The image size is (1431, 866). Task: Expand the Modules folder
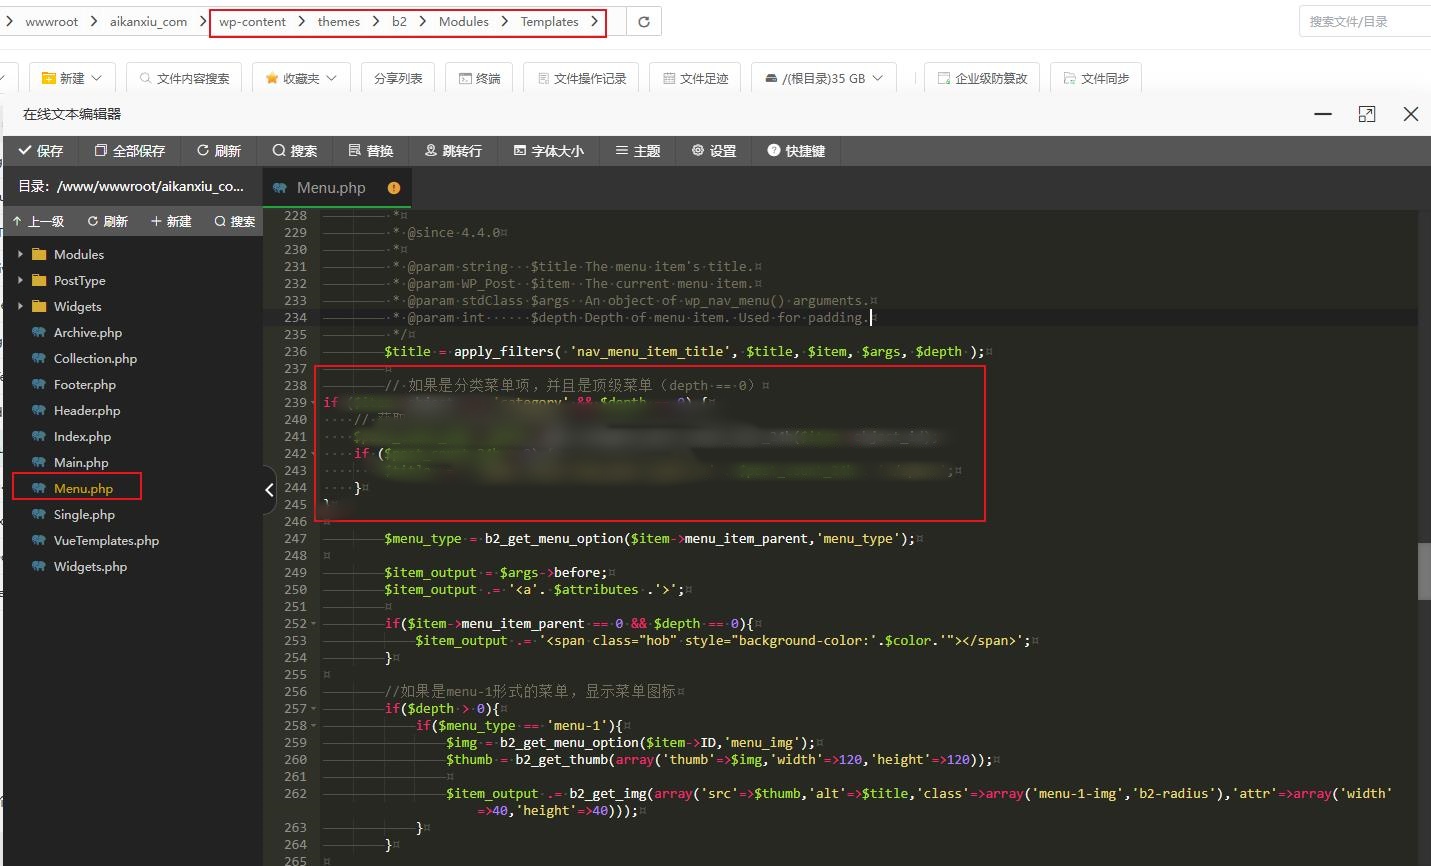pyautogui.click(x=20, y=254)
